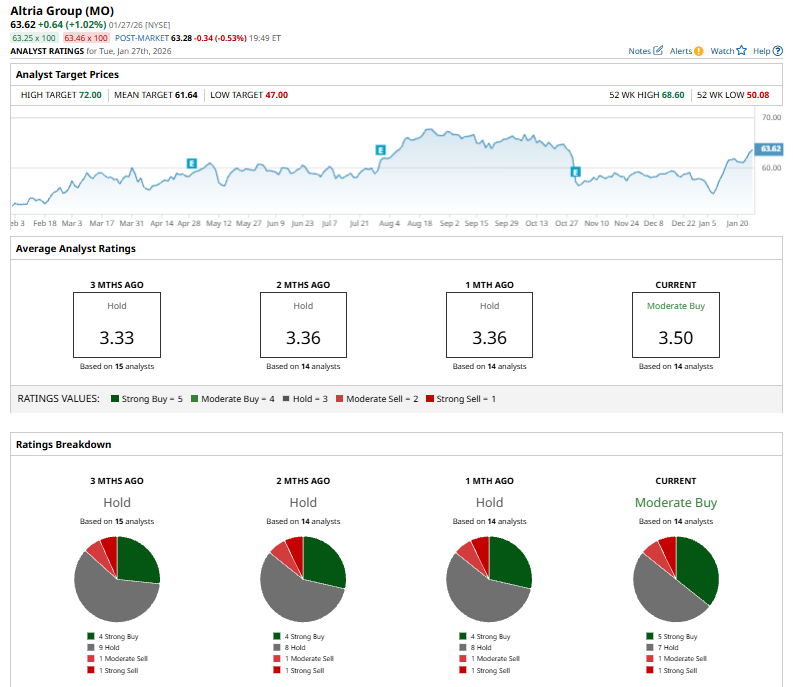The width and height of the screenshot is (793, 687).
Task: Click the earnings marker near Apr 28
Action: (192, 163)
